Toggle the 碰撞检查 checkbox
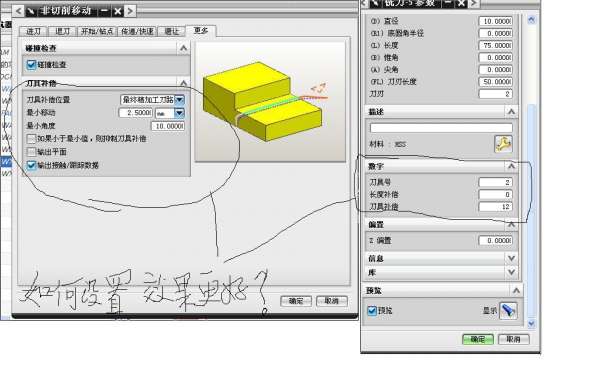The image size is (600, 380). (x=31, y=64)
